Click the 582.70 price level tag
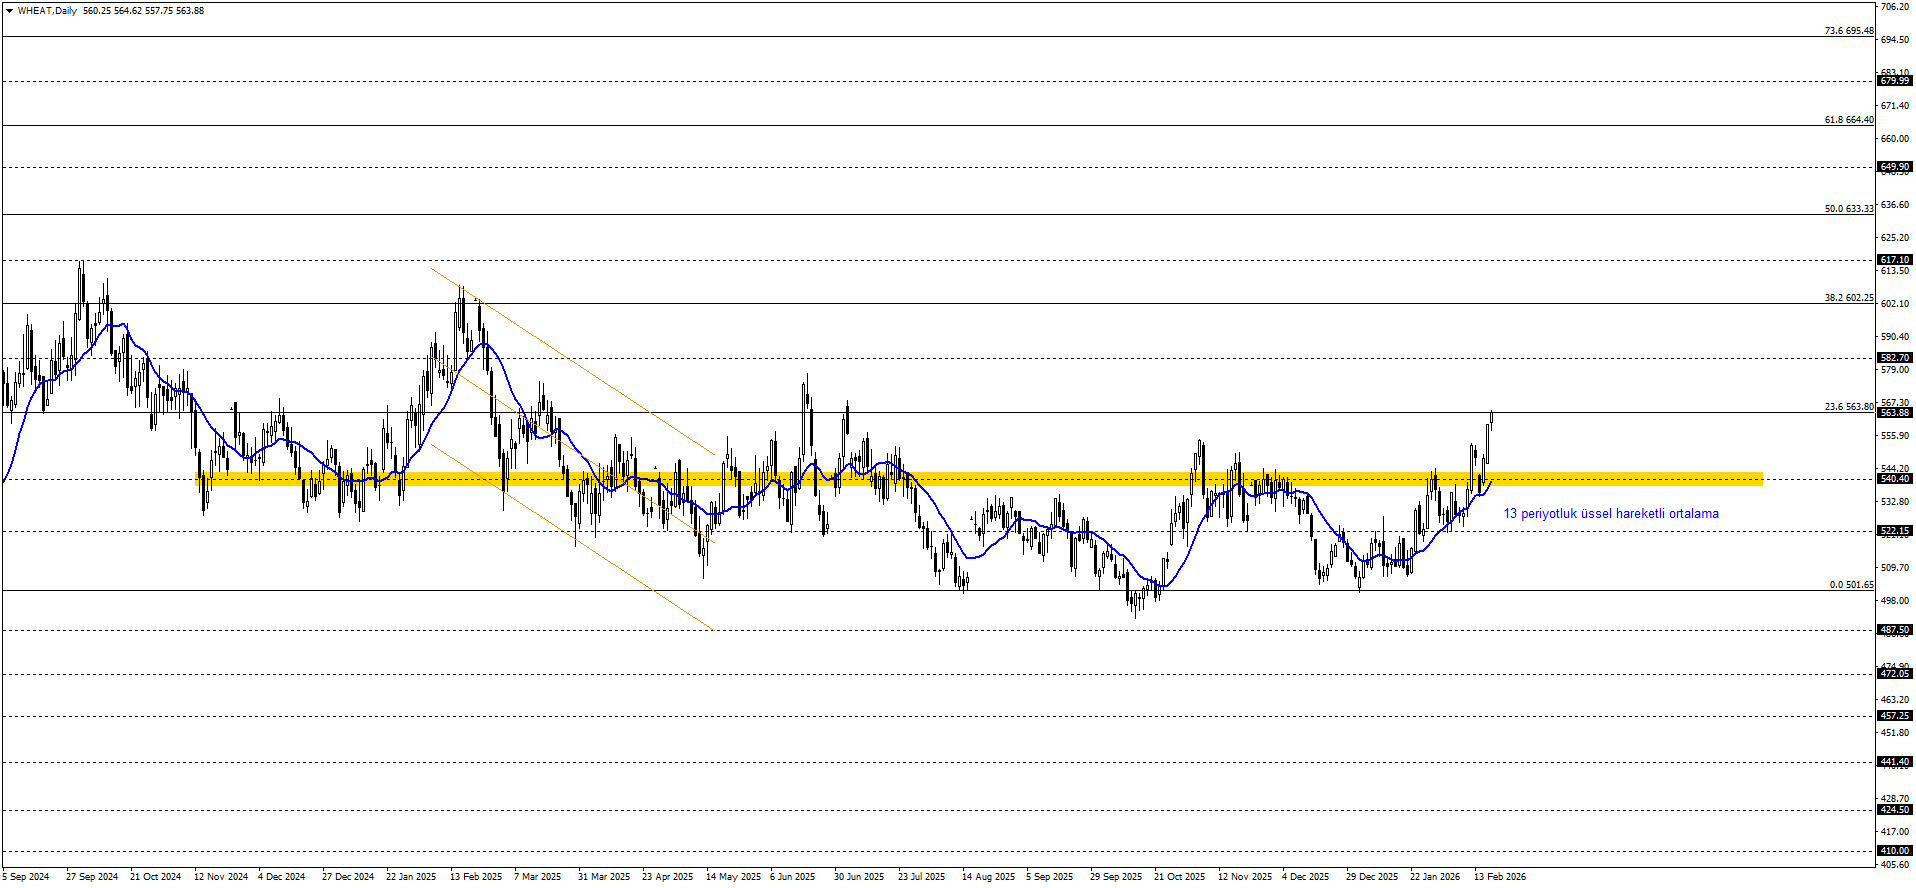This screenshot has height=888, width=1916. [1894, 358]
